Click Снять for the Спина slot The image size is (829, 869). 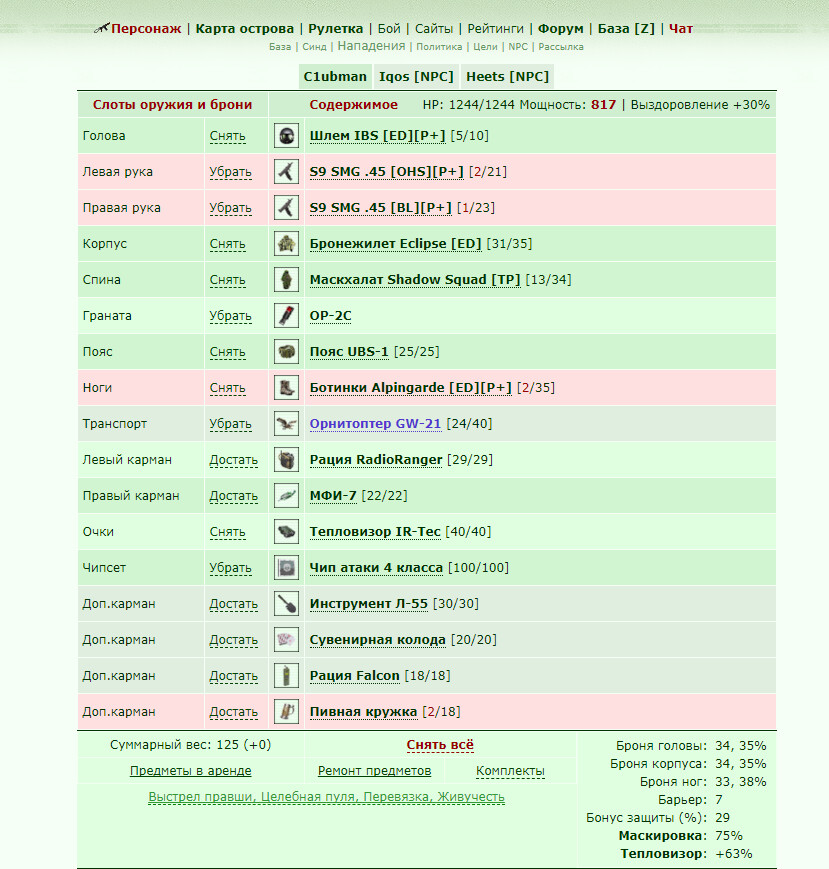point(227,280)
